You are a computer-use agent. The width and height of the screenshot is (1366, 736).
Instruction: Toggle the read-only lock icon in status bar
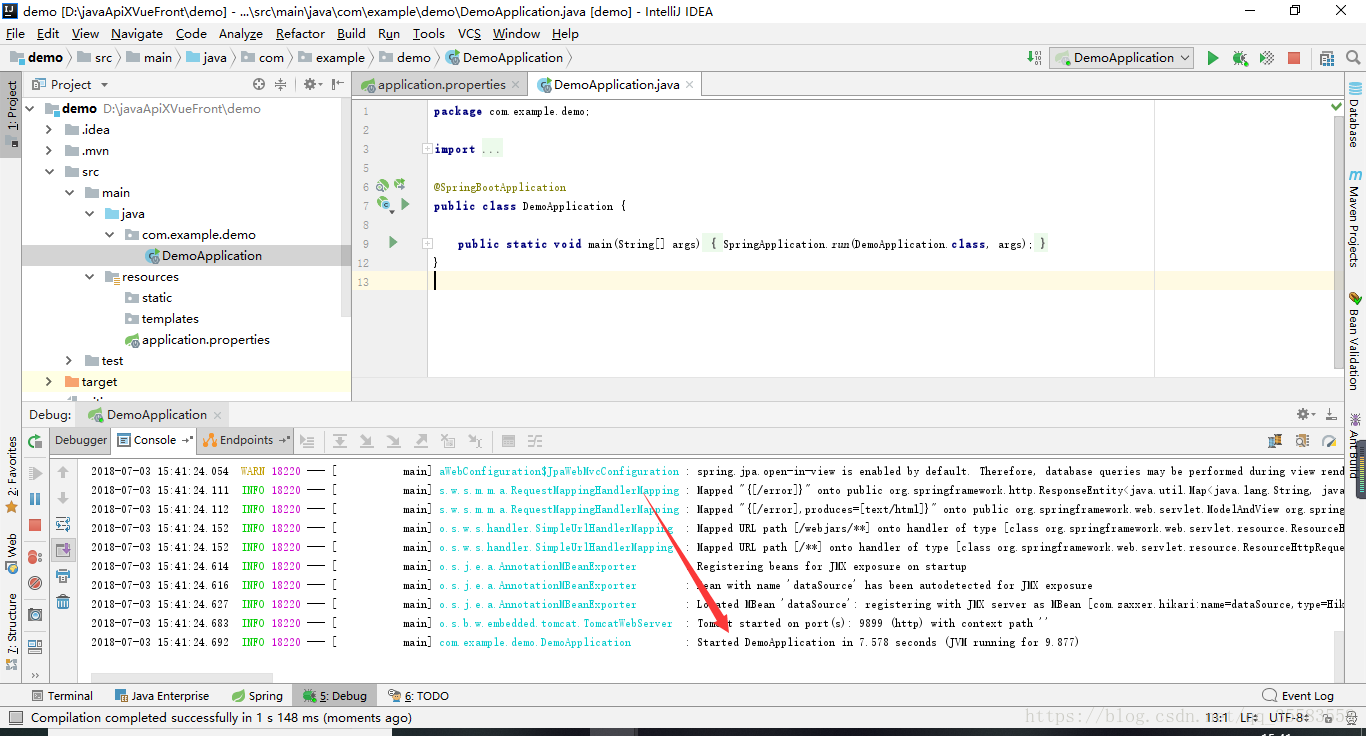tap(1326, 718)
